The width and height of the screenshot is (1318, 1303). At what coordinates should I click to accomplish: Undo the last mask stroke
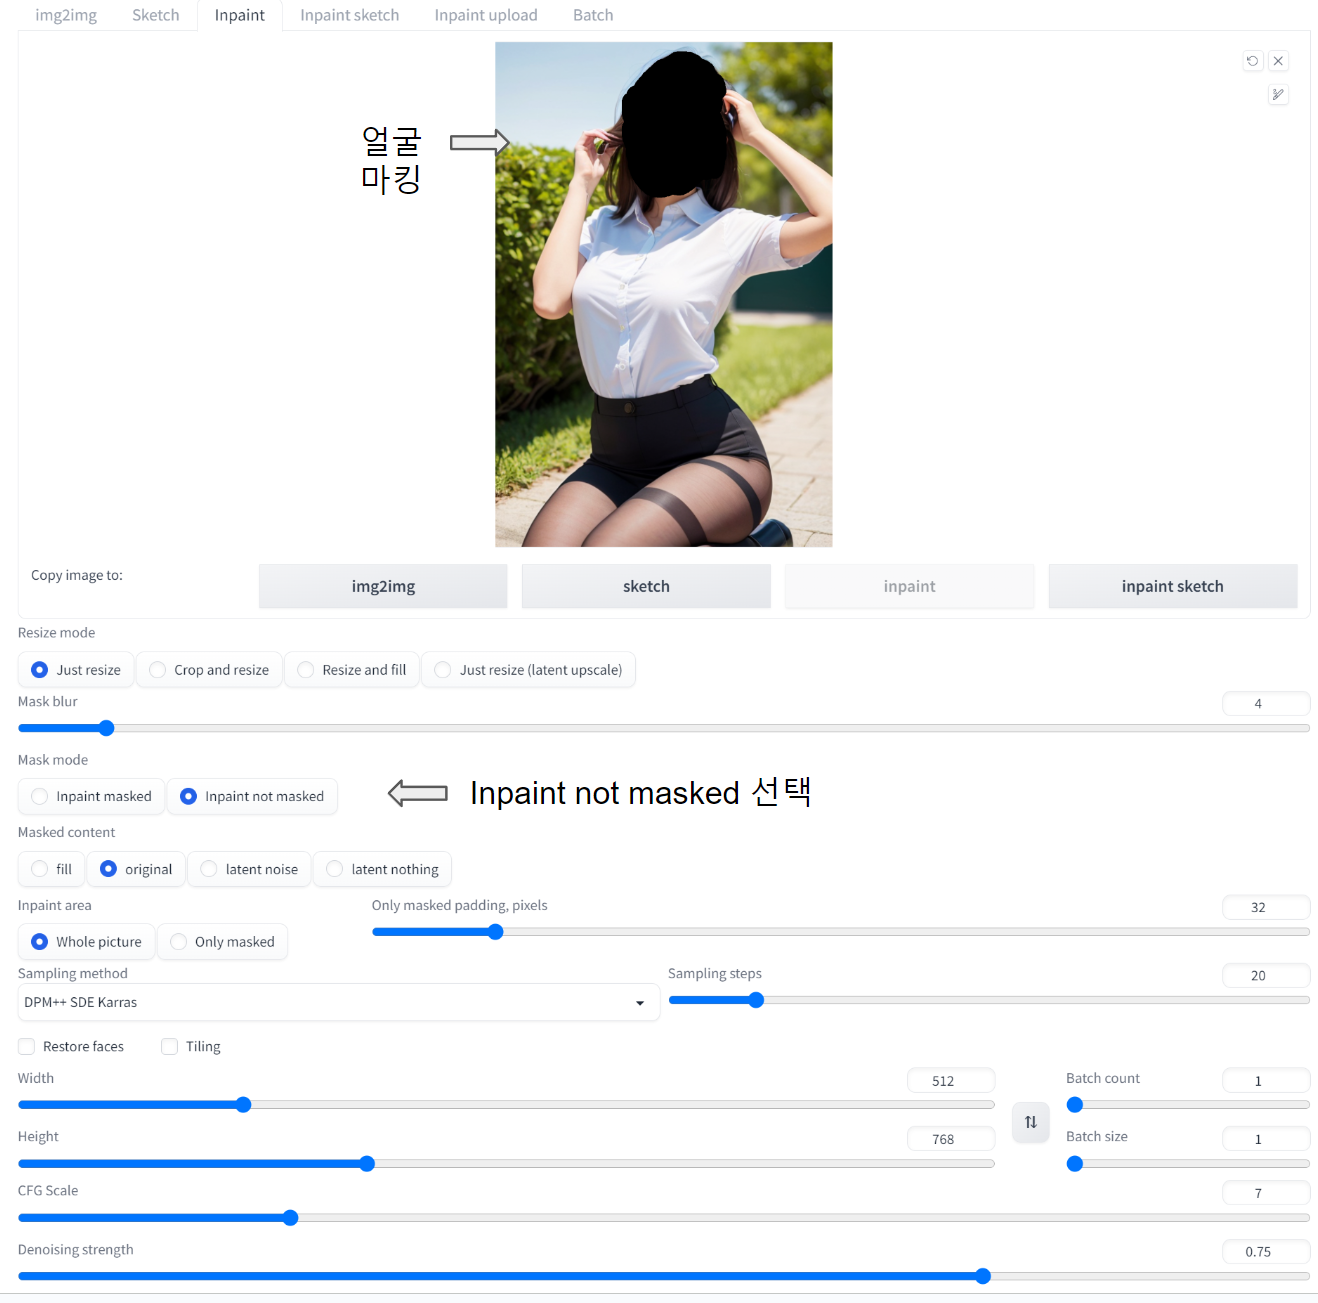tap(1252, 61)
